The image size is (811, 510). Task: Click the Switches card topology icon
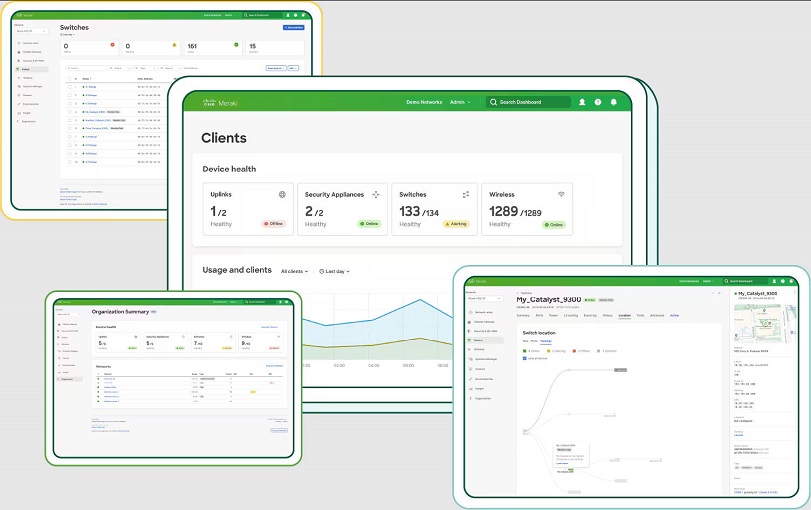coord(465,194)
